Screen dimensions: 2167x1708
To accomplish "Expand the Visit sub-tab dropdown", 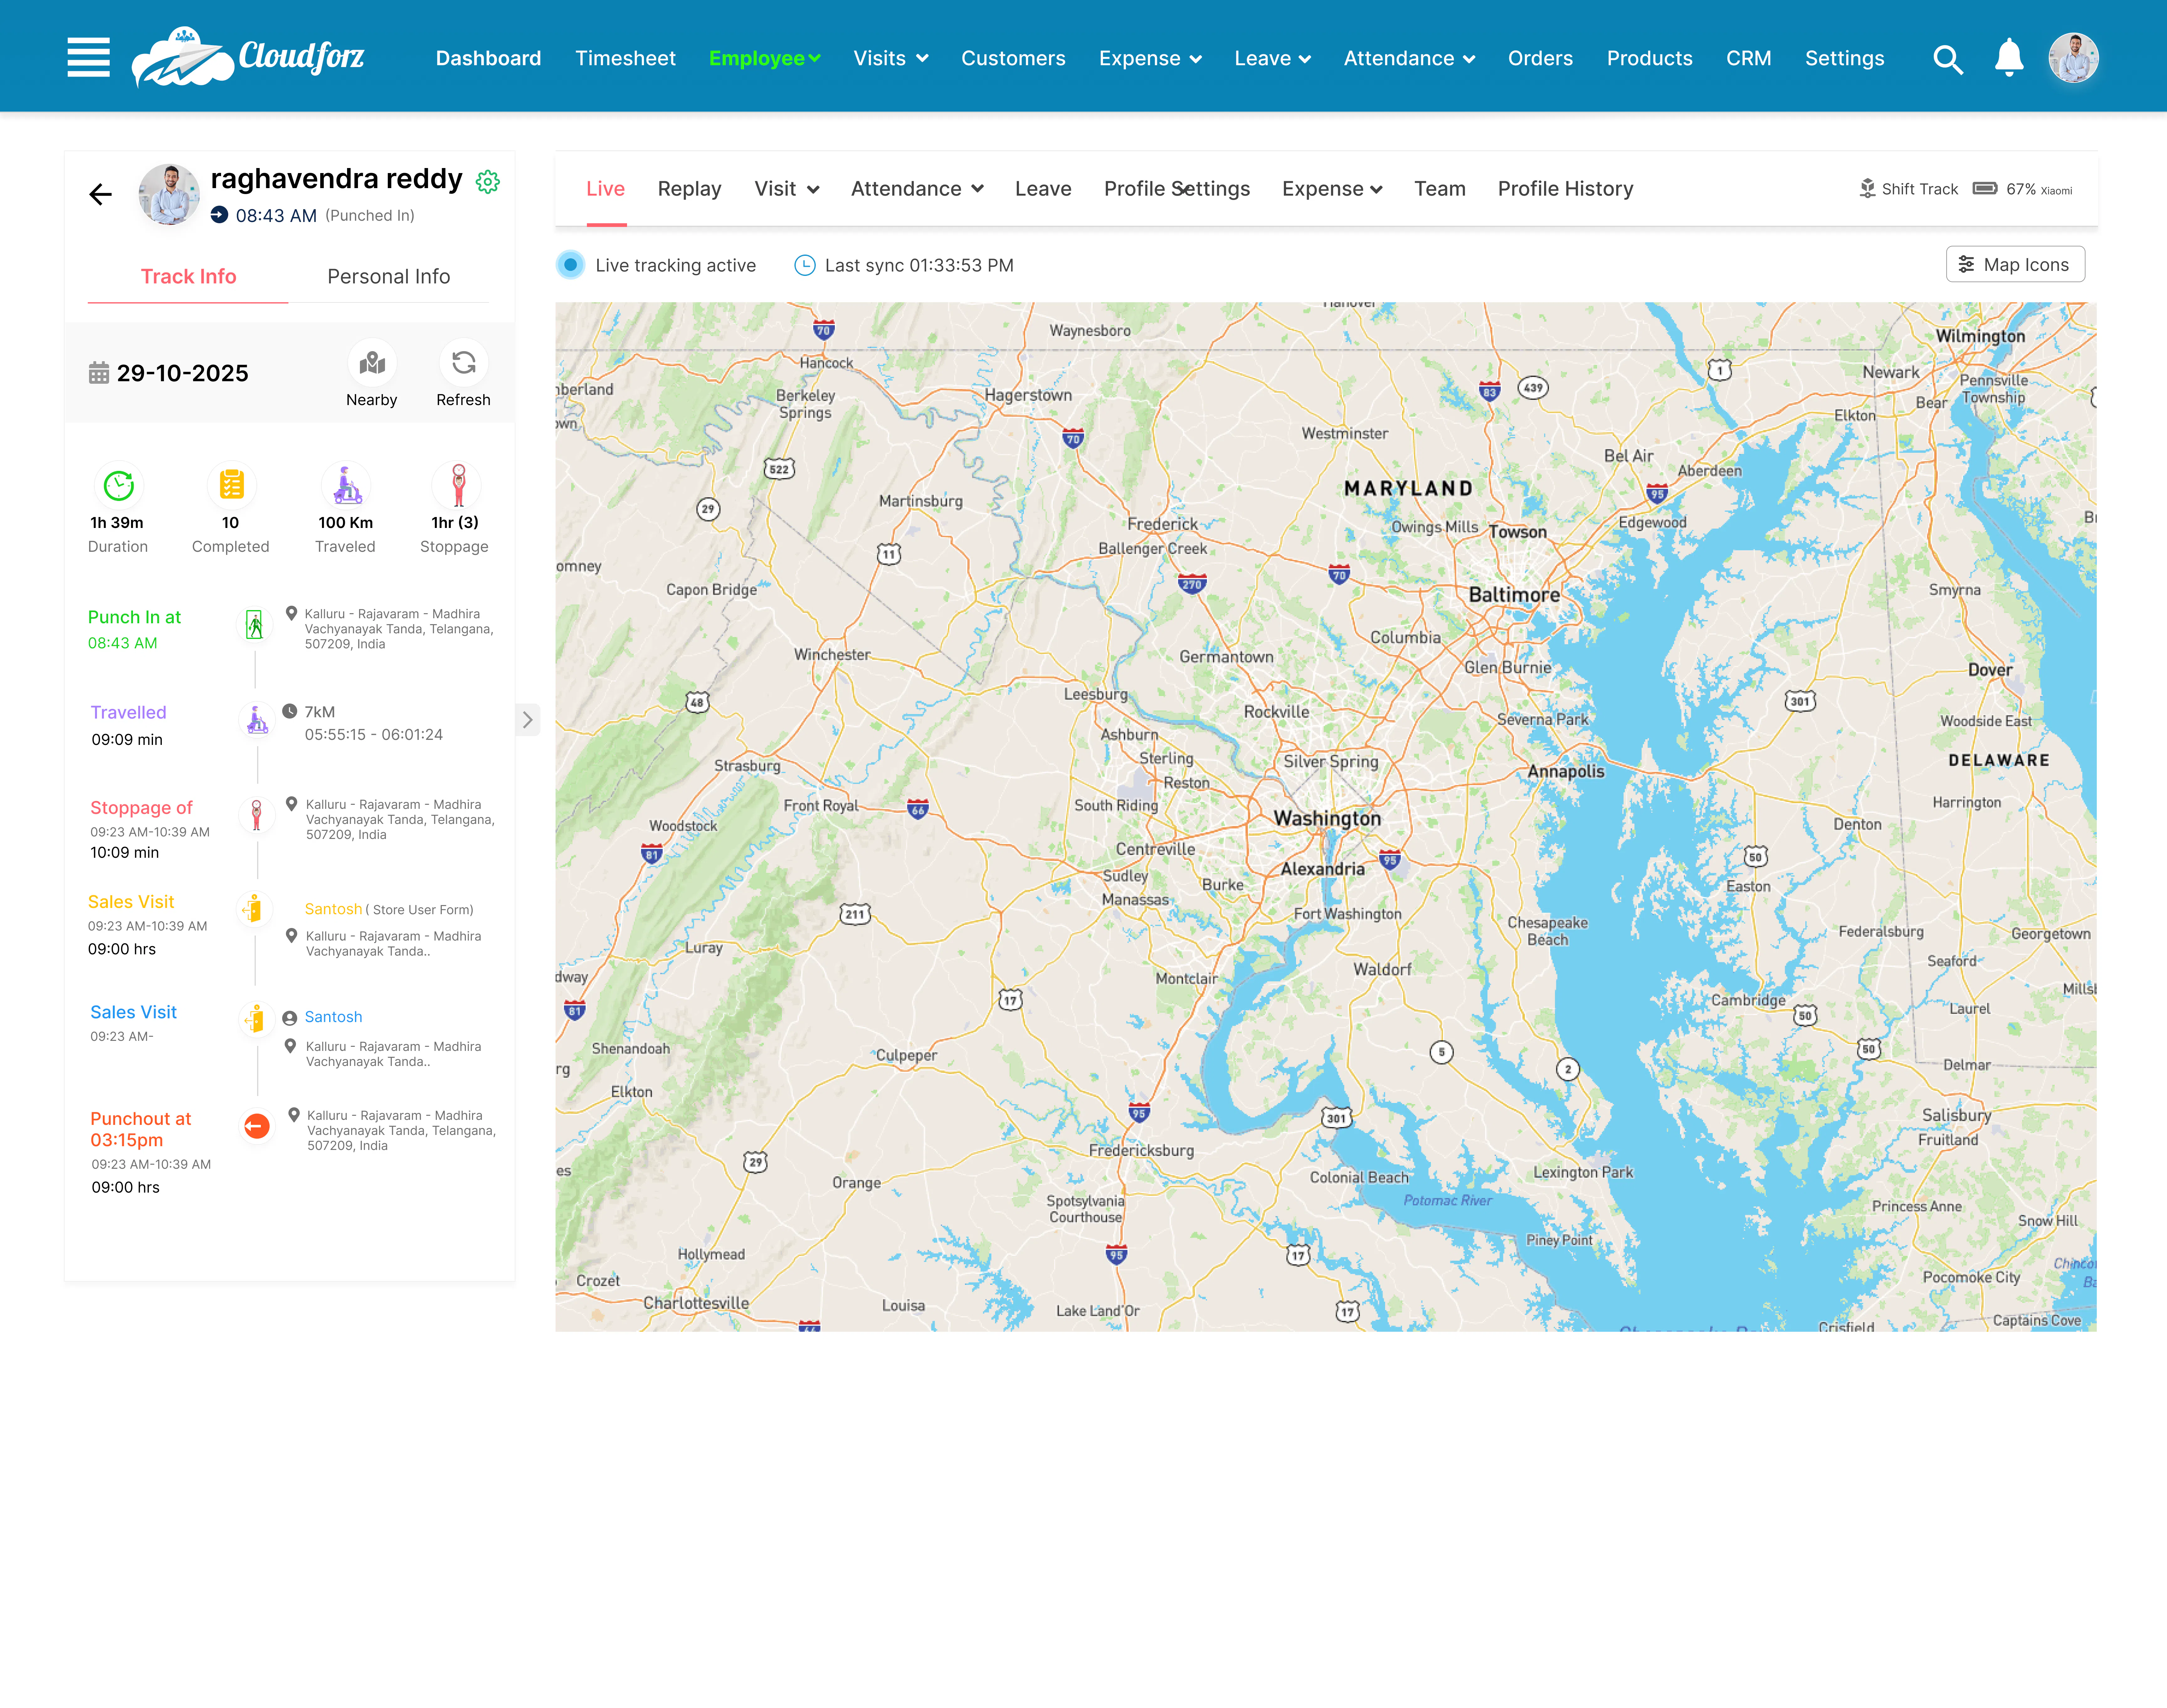I will [787, 189].
